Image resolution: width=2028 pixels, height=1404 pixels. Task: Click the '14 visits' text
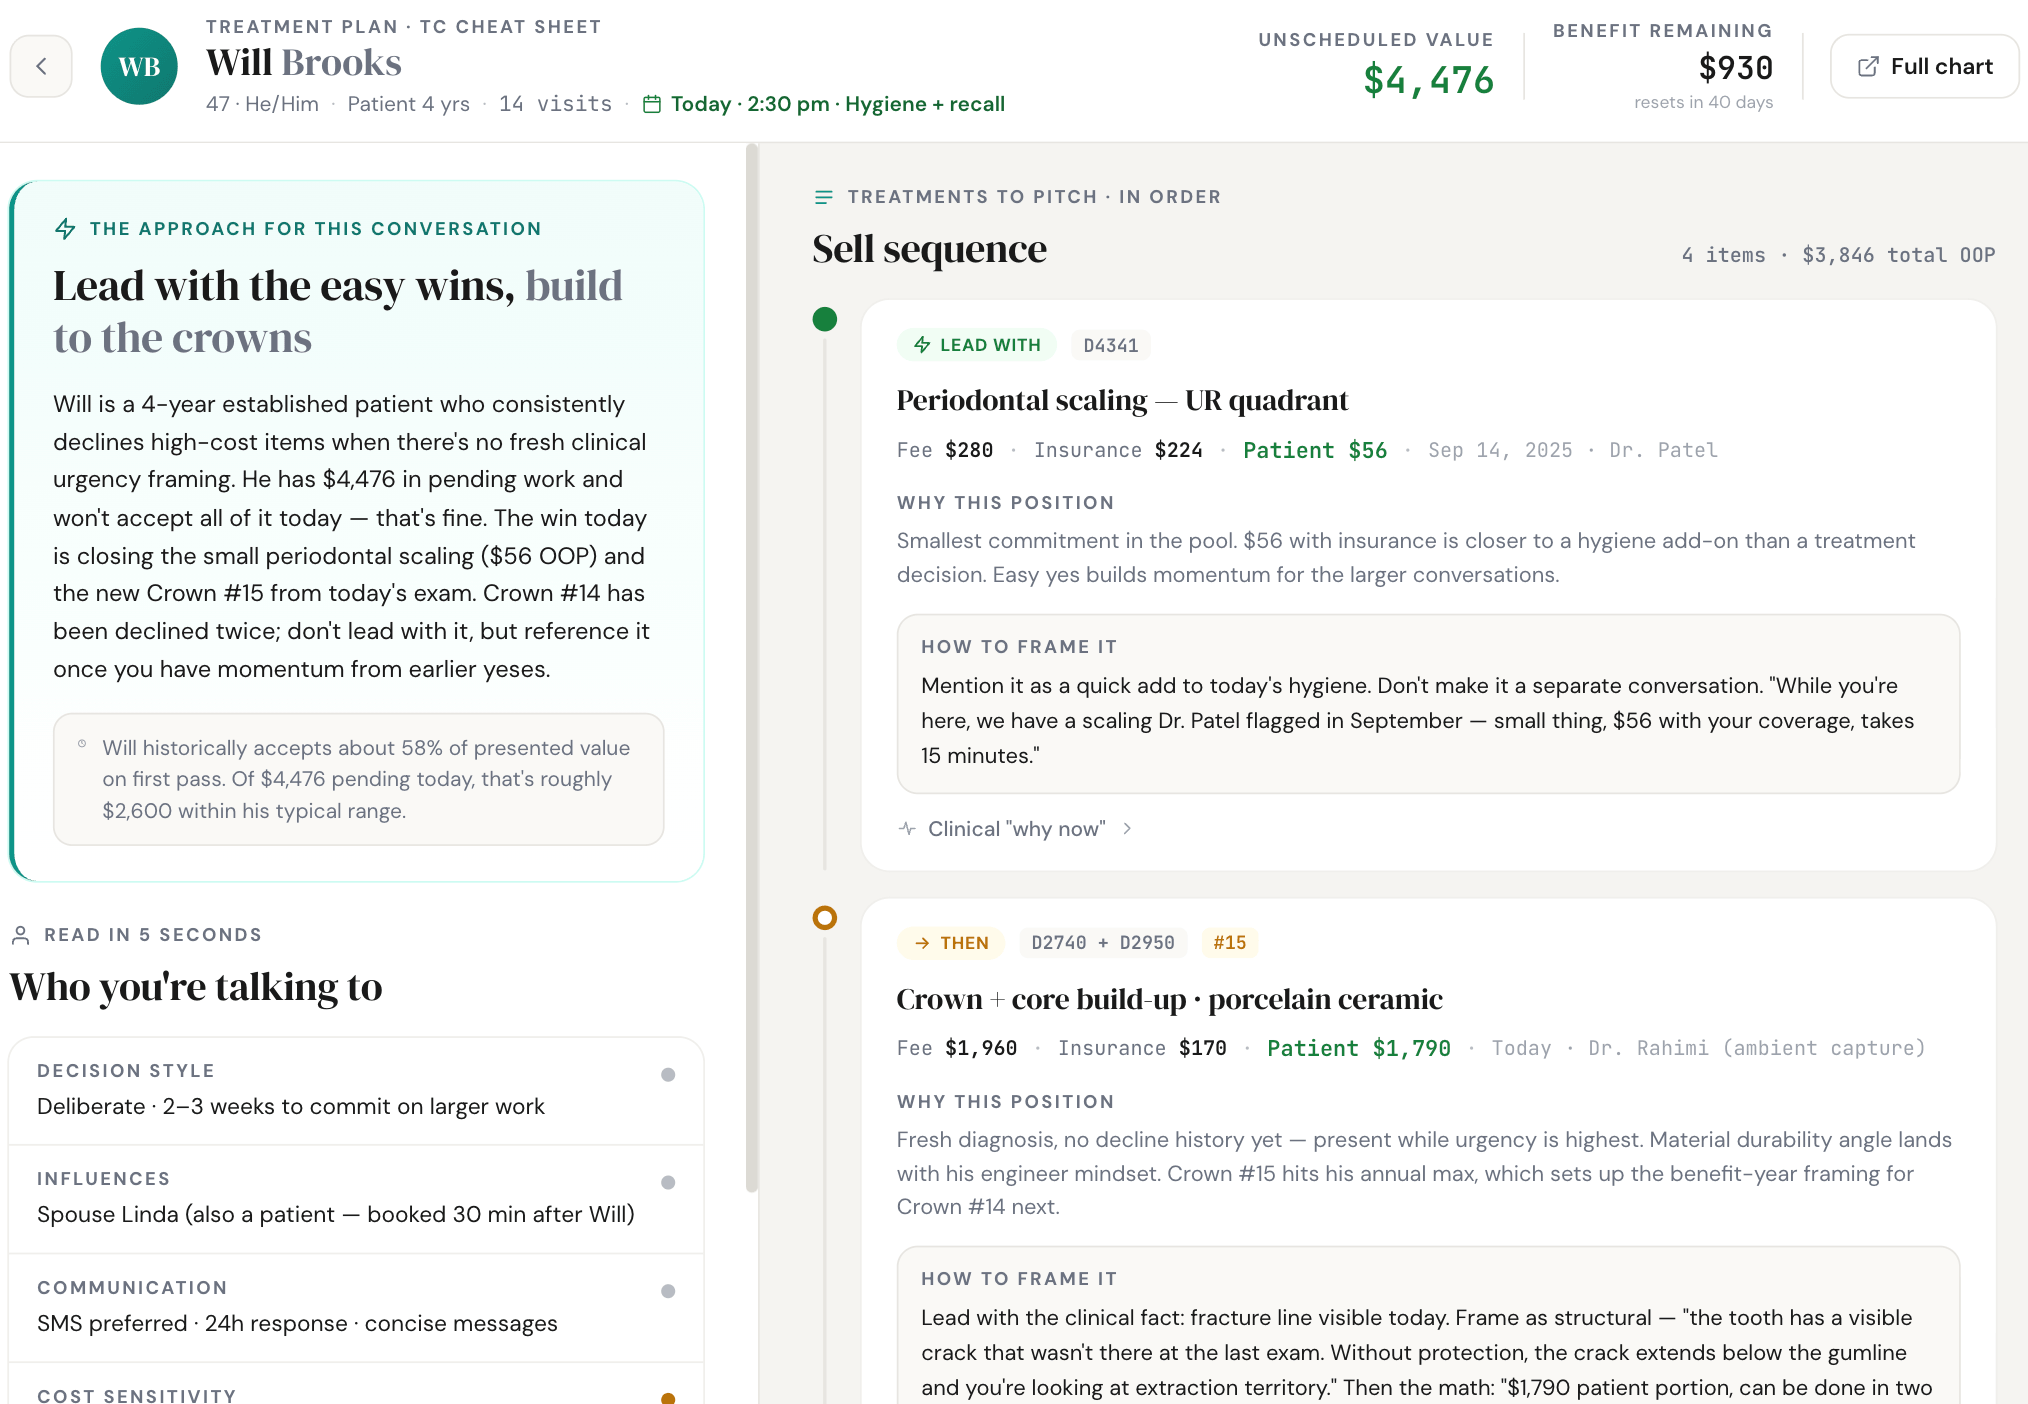pos(555,104)
